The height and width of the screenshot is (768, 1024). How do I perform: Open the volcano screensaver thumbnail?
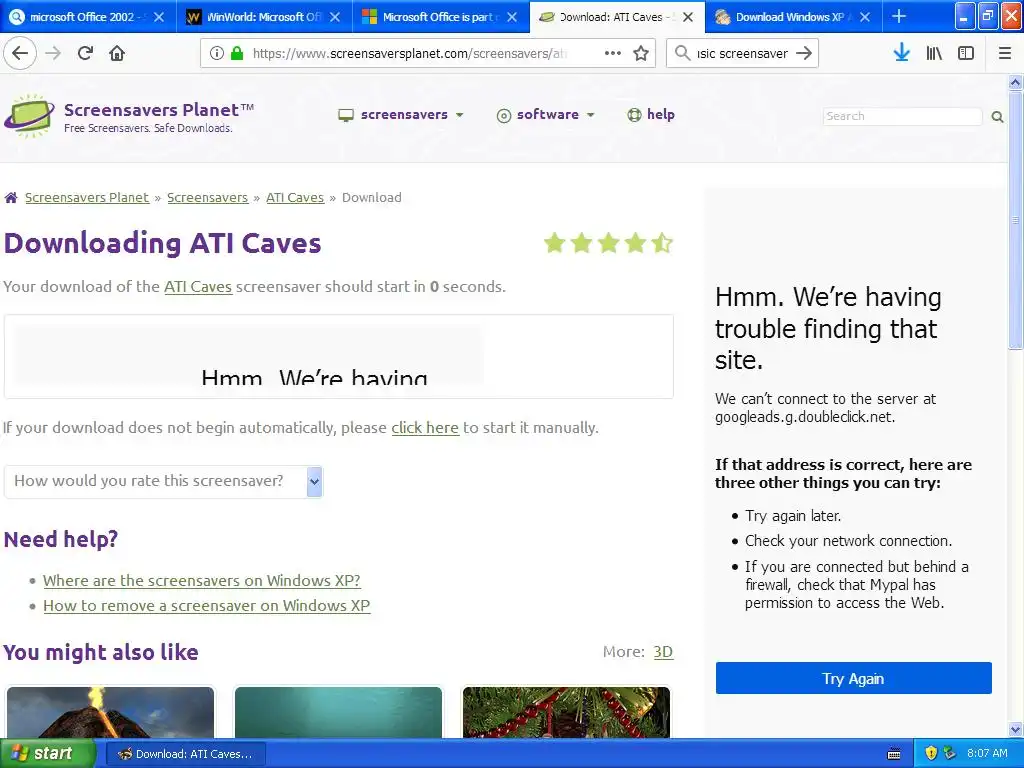pyautogui.click(x=110, y=712)
